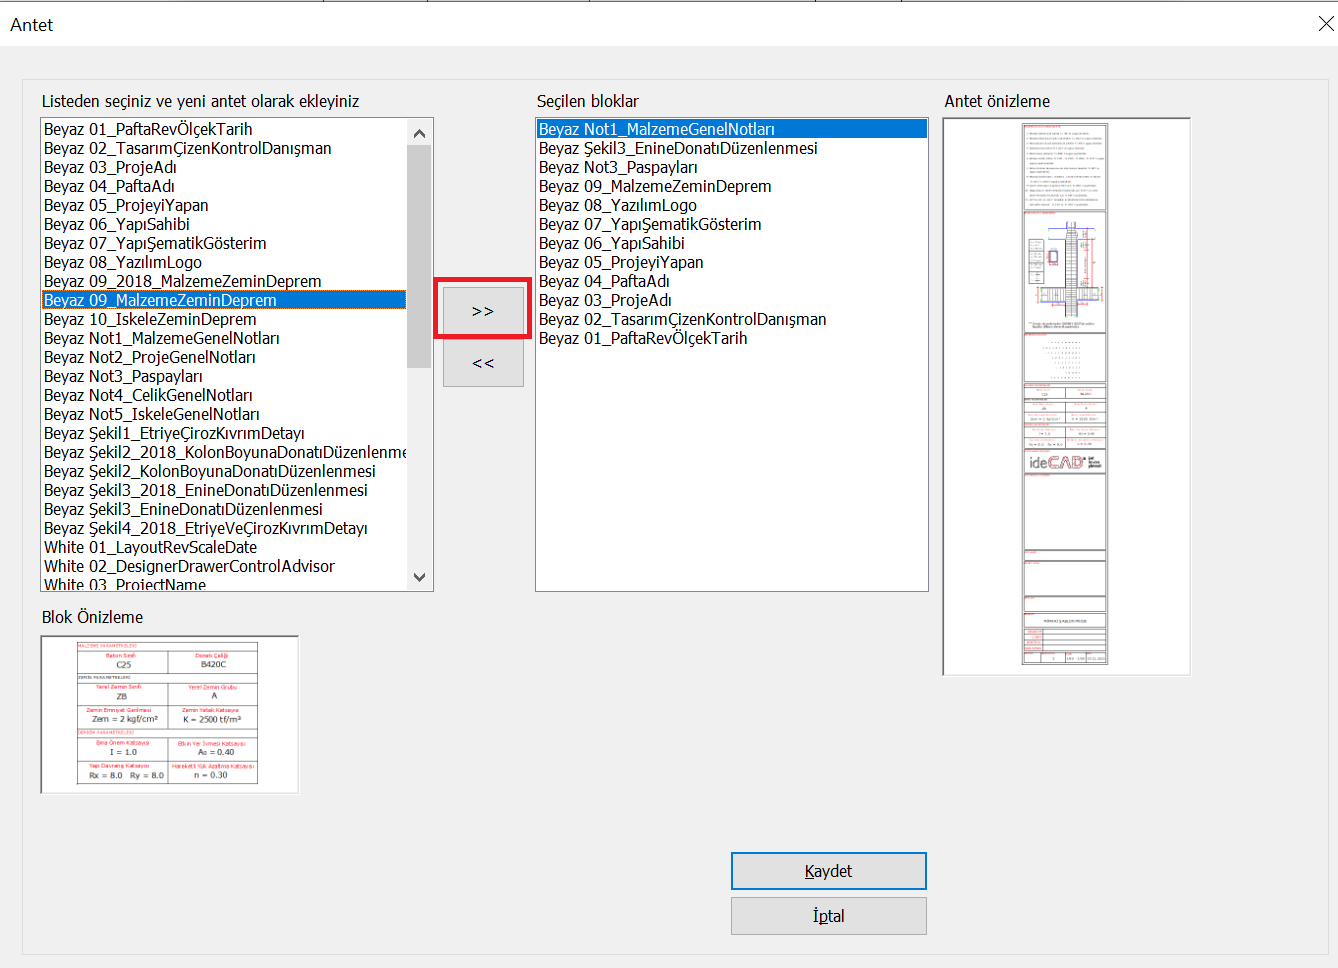The height and width of the screenshot is (968, 1338).
Task: Click the available-blocks list scroll down arrow
Action: click(x=419, y=577)
